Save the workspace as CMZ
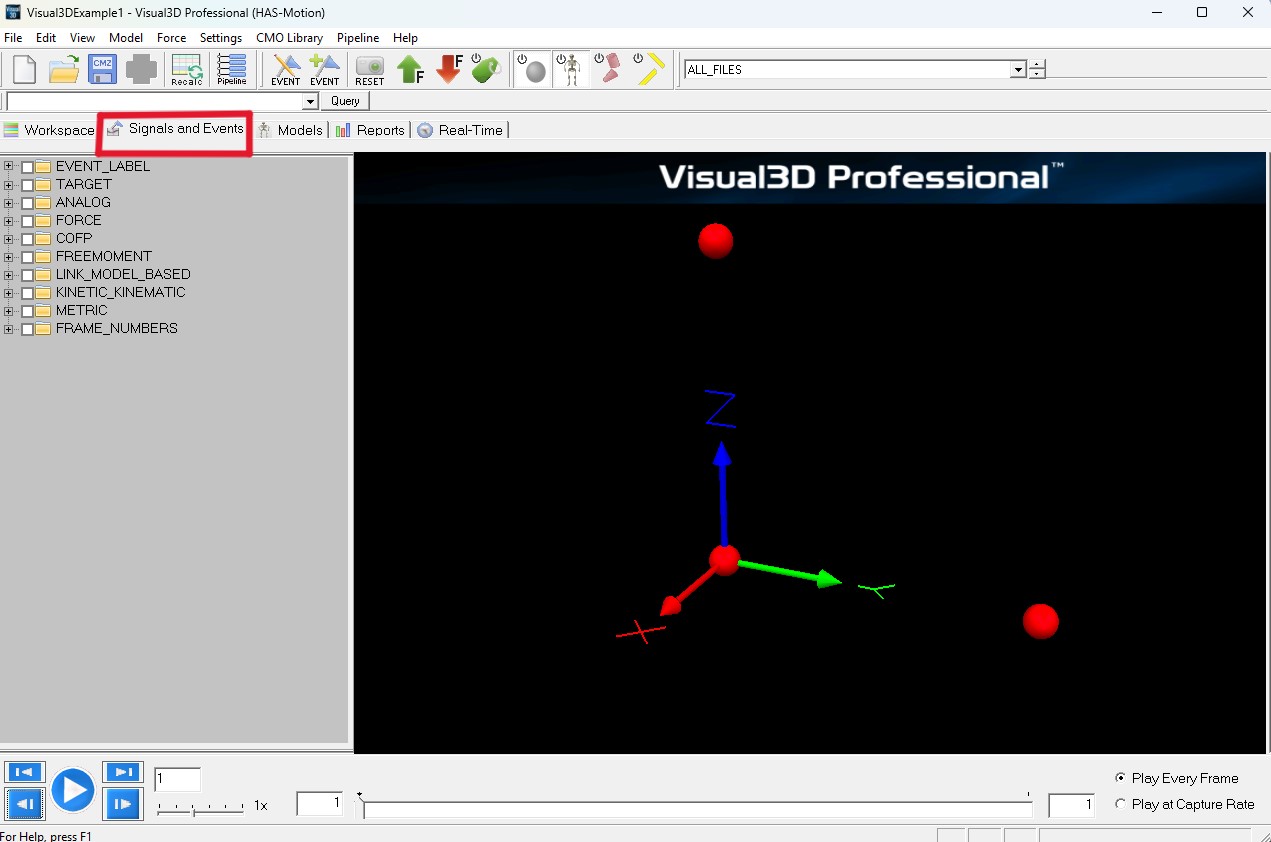Image resolution: width=1271 pixels, height=842 pixels. click(x=102, y=70)
